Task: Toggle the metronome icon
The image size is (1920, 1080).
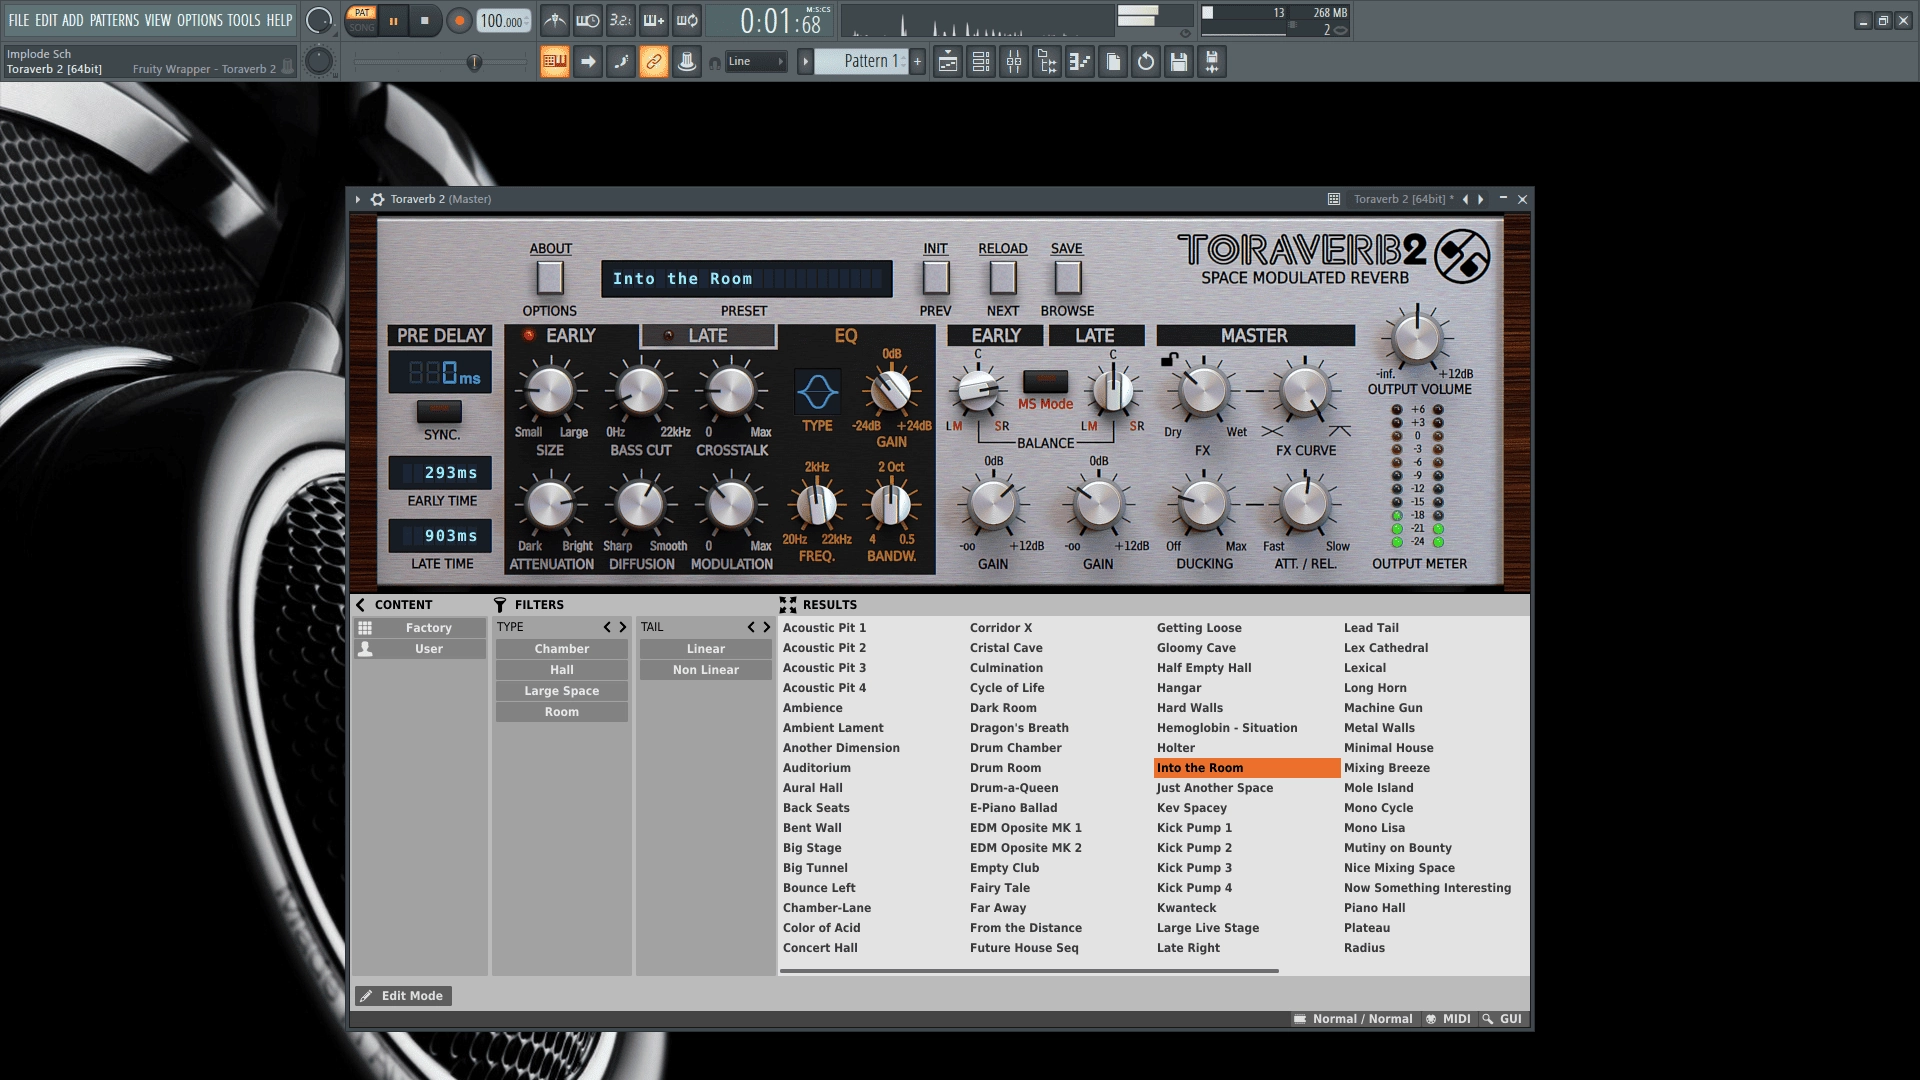Action: pyautogui.click(x=555, y=21)
